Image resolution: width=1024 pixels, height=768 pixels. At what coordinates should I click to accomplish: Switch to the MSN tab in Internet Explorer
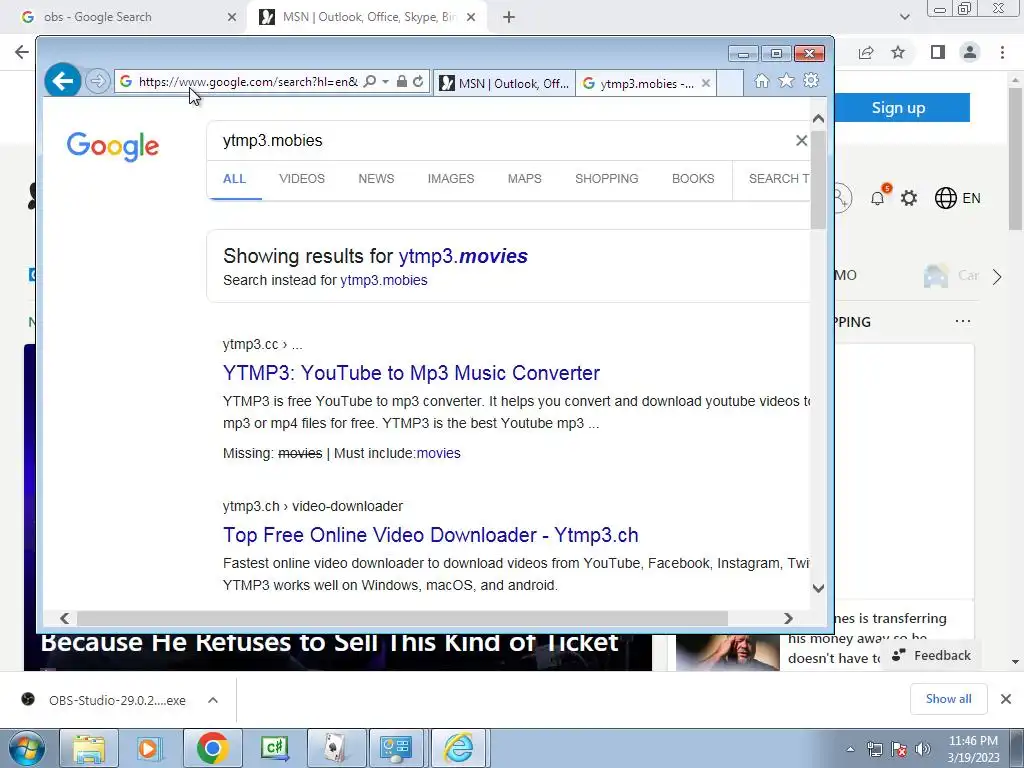pyautogui.click(x=504, y=84)
